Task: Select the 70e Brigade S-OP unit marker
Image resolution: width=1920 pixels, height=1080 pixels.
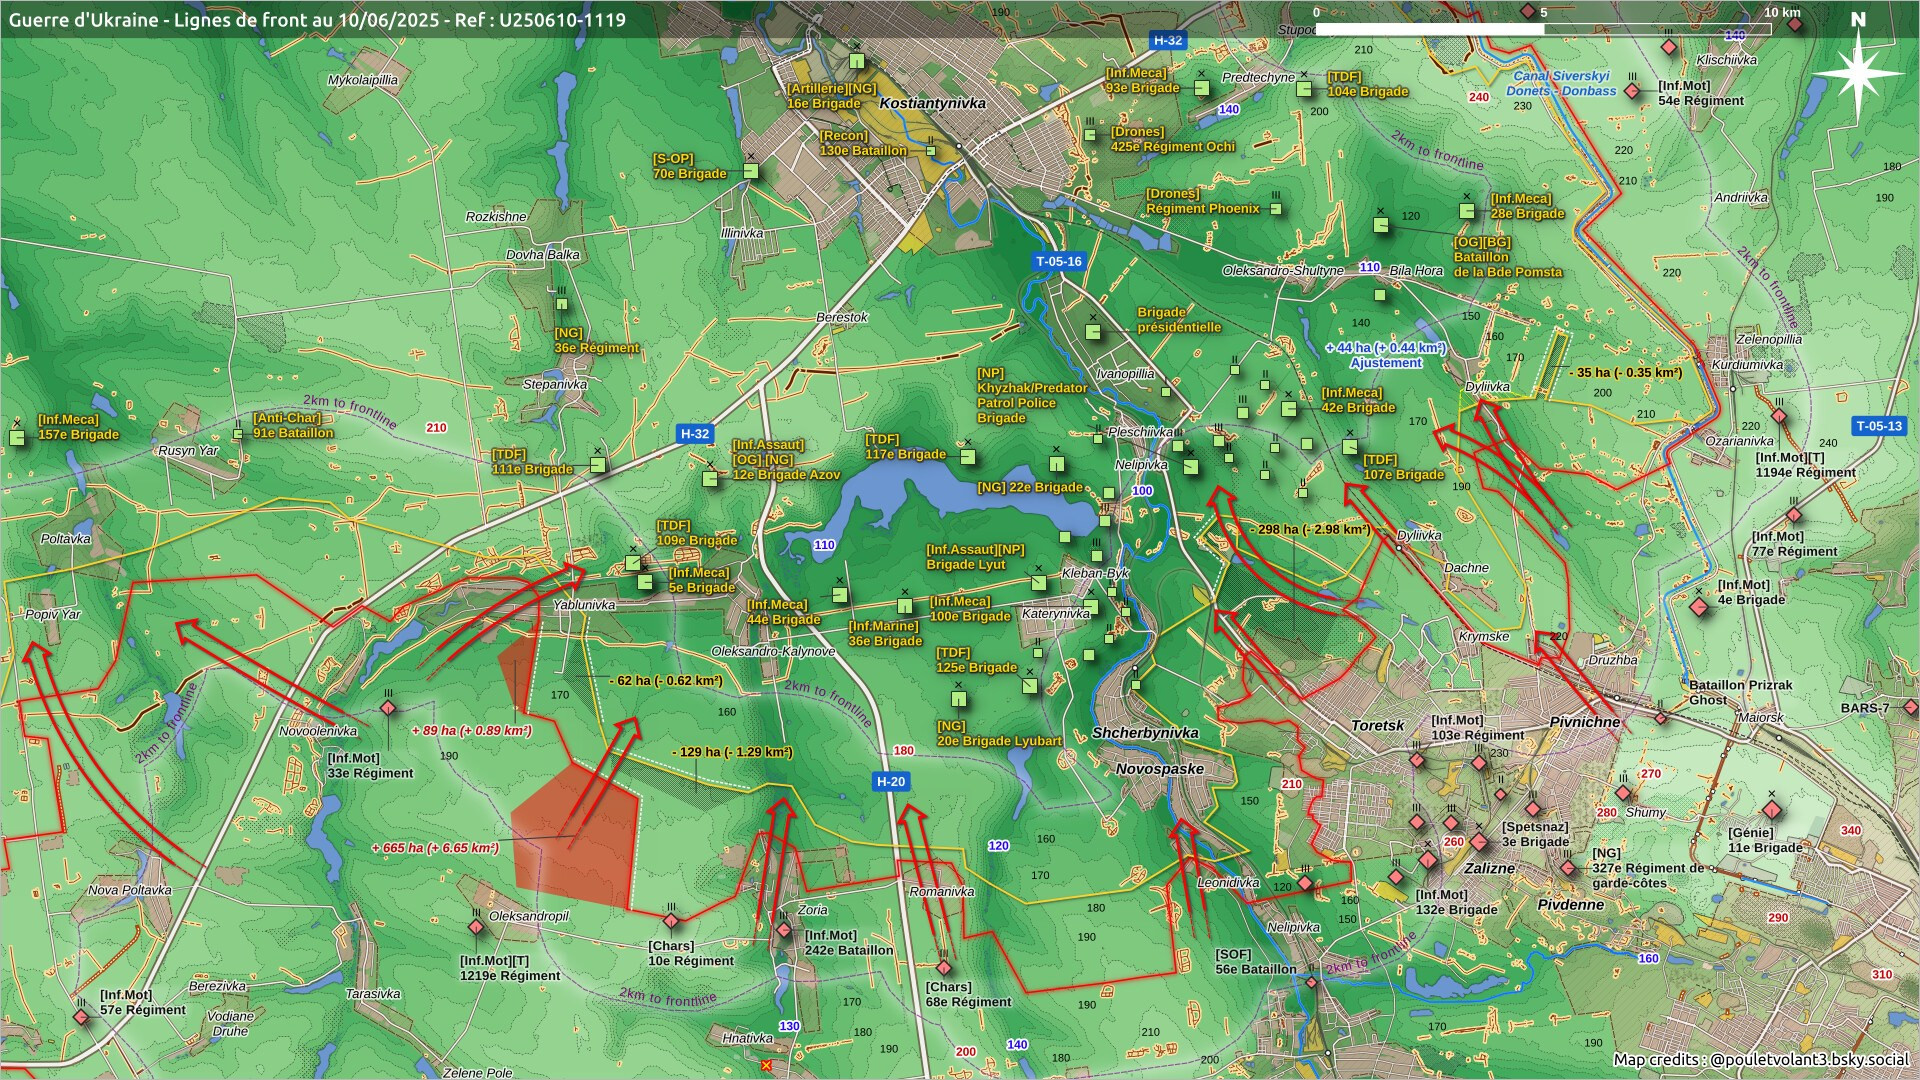Action: 751,171
